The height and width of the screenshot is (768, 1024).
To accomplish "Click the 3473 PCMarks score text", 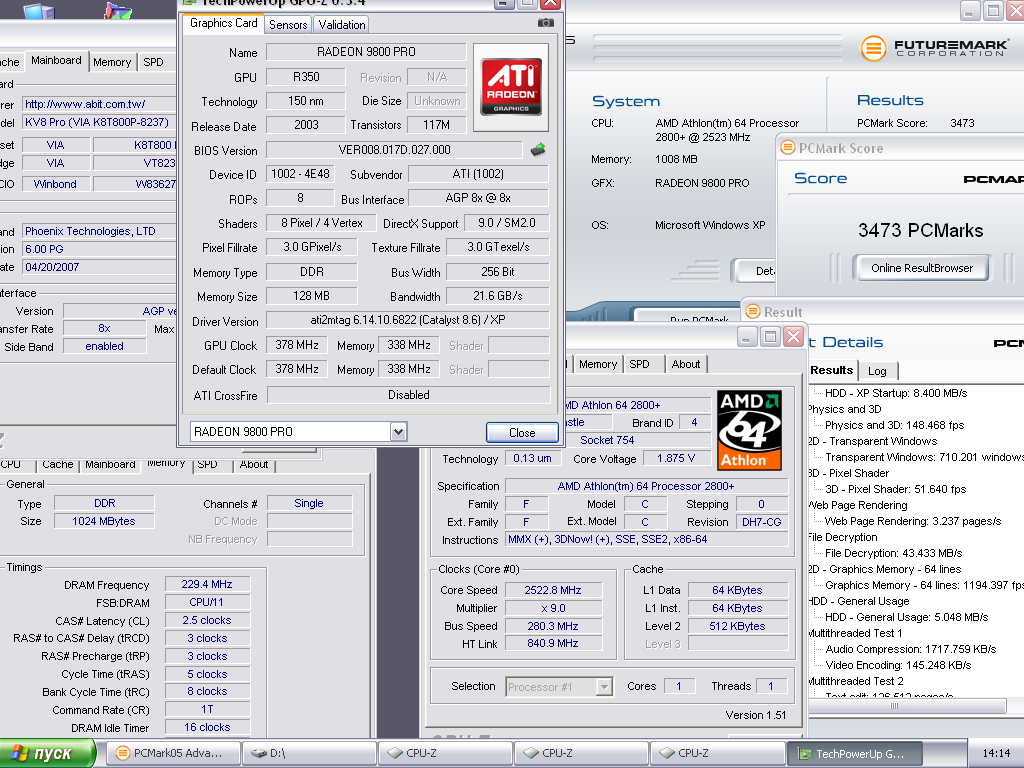I will tap(920, 231).
